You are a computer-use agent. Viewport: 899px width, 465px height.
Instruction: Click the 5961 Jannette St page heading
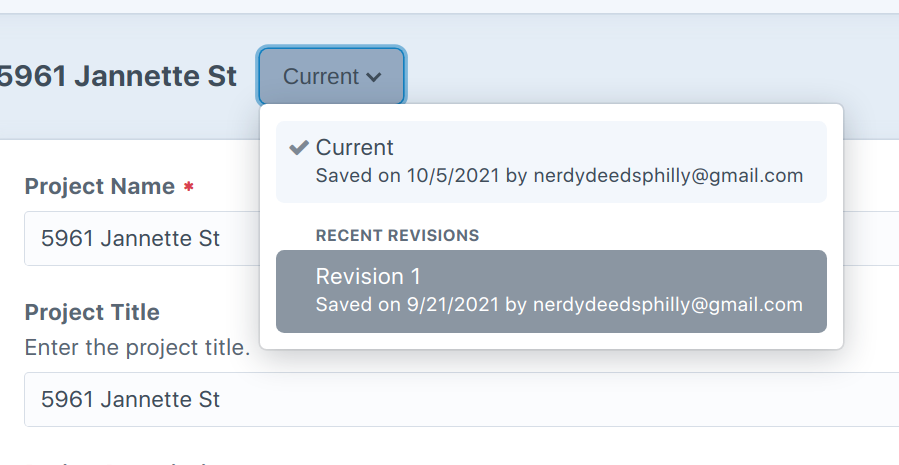[x=118, y=76]
